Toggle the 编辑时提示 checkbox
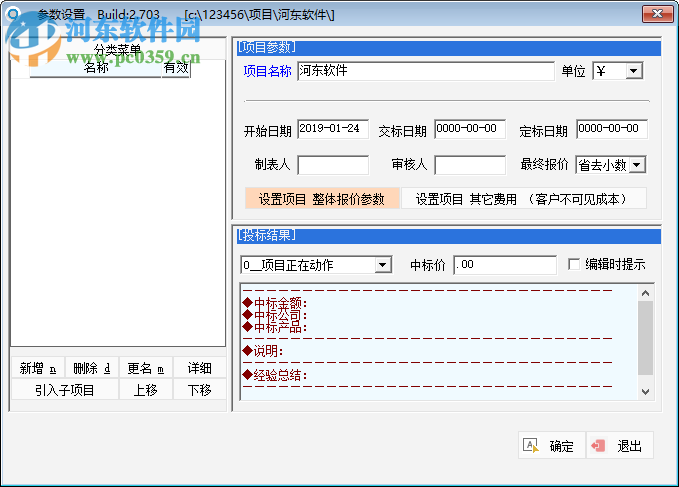The image size is (679, 487). [574, 264]
